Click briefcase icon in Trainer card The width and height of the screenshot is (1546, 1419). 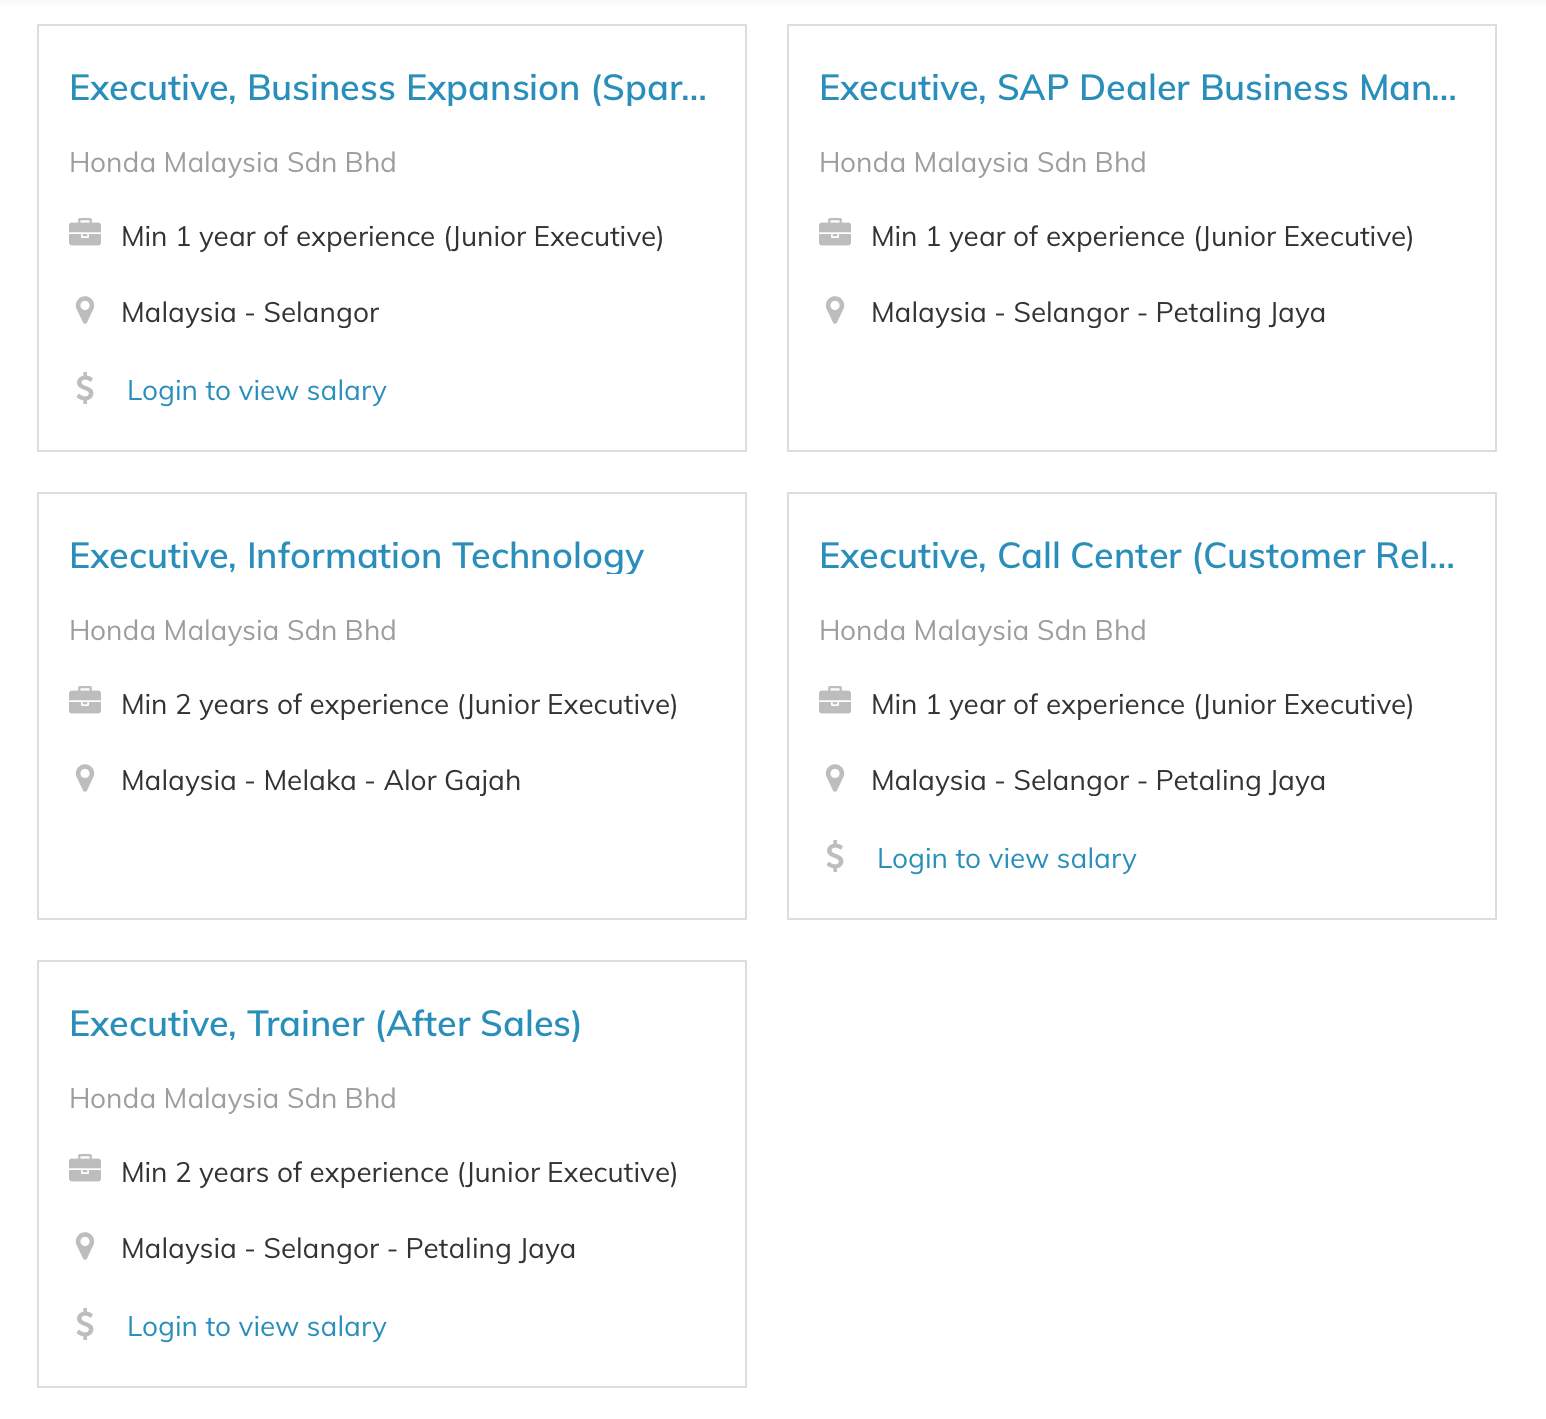coord(85,1169)
